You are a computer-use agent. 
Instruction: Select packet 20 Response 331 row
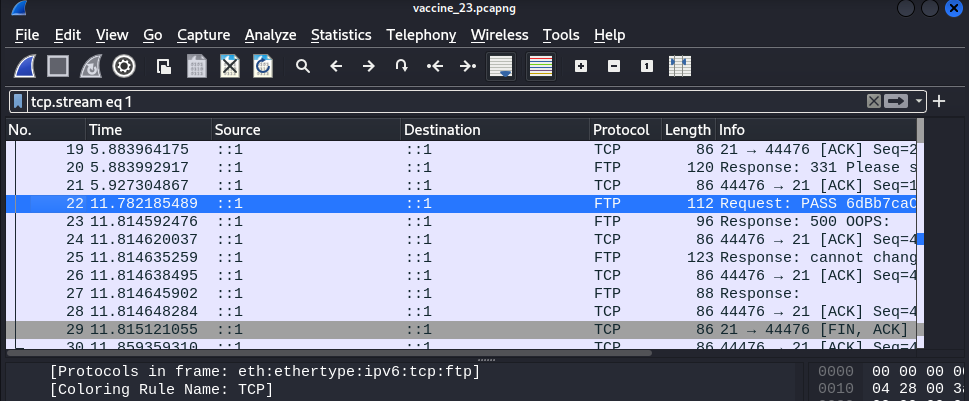462,167
